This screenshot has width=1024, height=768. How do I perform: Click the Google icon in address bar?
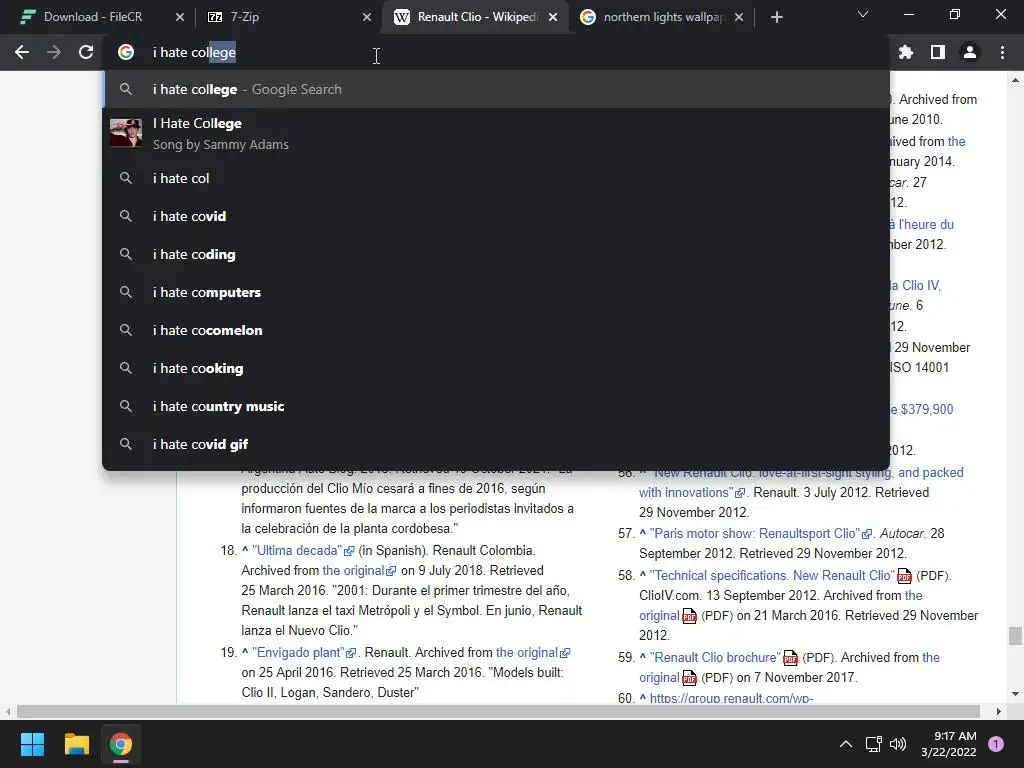pyautogui.click(x=126, y=52)
